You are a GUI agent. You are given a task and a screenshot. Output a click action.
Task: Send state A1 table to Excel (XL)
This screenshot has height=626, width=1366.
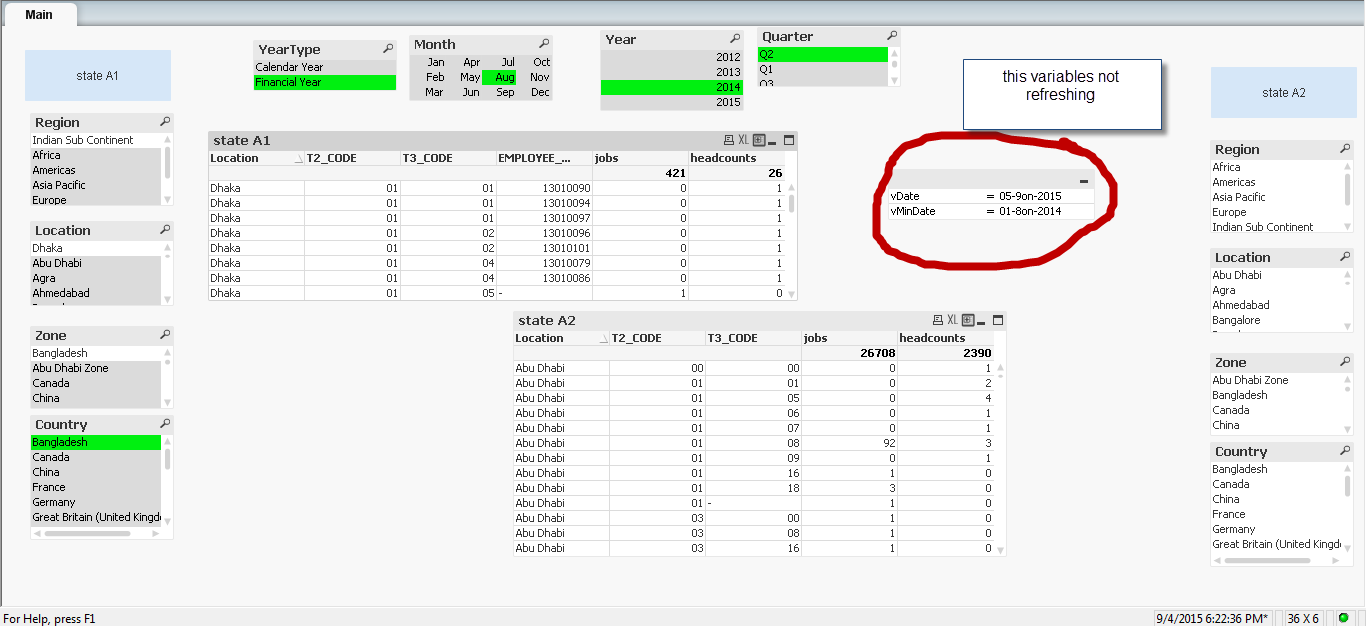[743, 140]
